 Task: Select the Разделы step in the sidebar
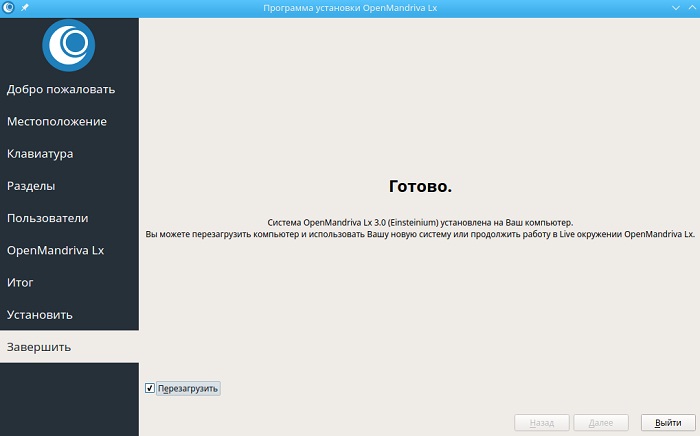coord(69,186)
